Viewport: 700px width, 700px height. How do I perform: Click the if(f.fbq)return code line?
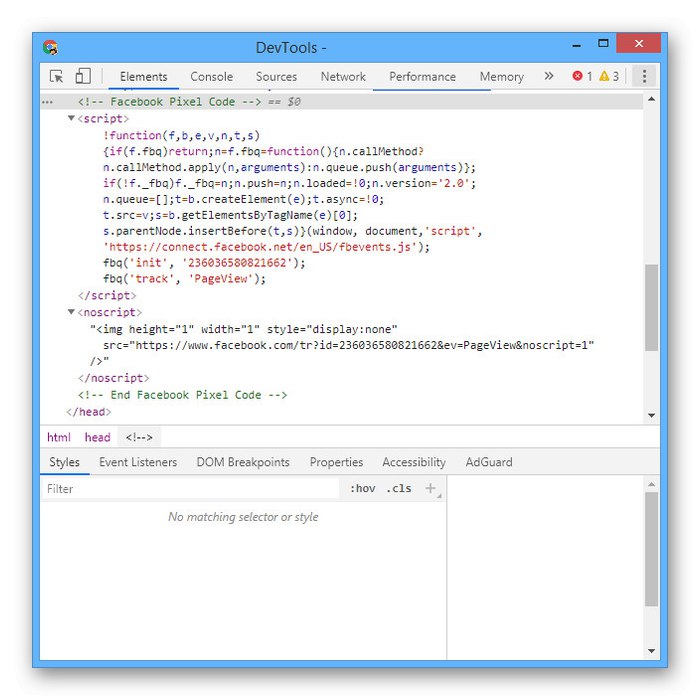pos(263,151)
